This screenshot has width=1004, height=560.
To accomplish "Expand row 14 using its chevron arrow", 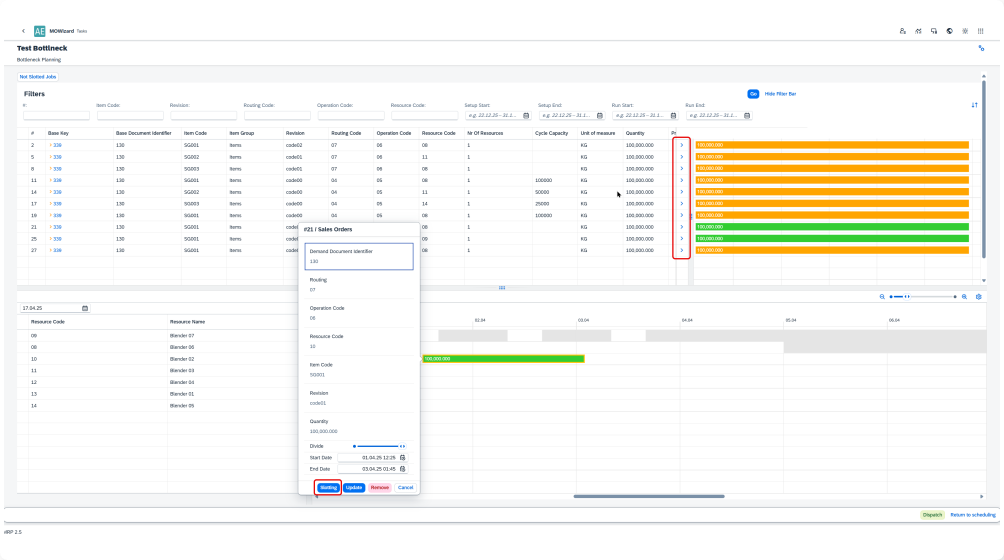I will (681, 192).
